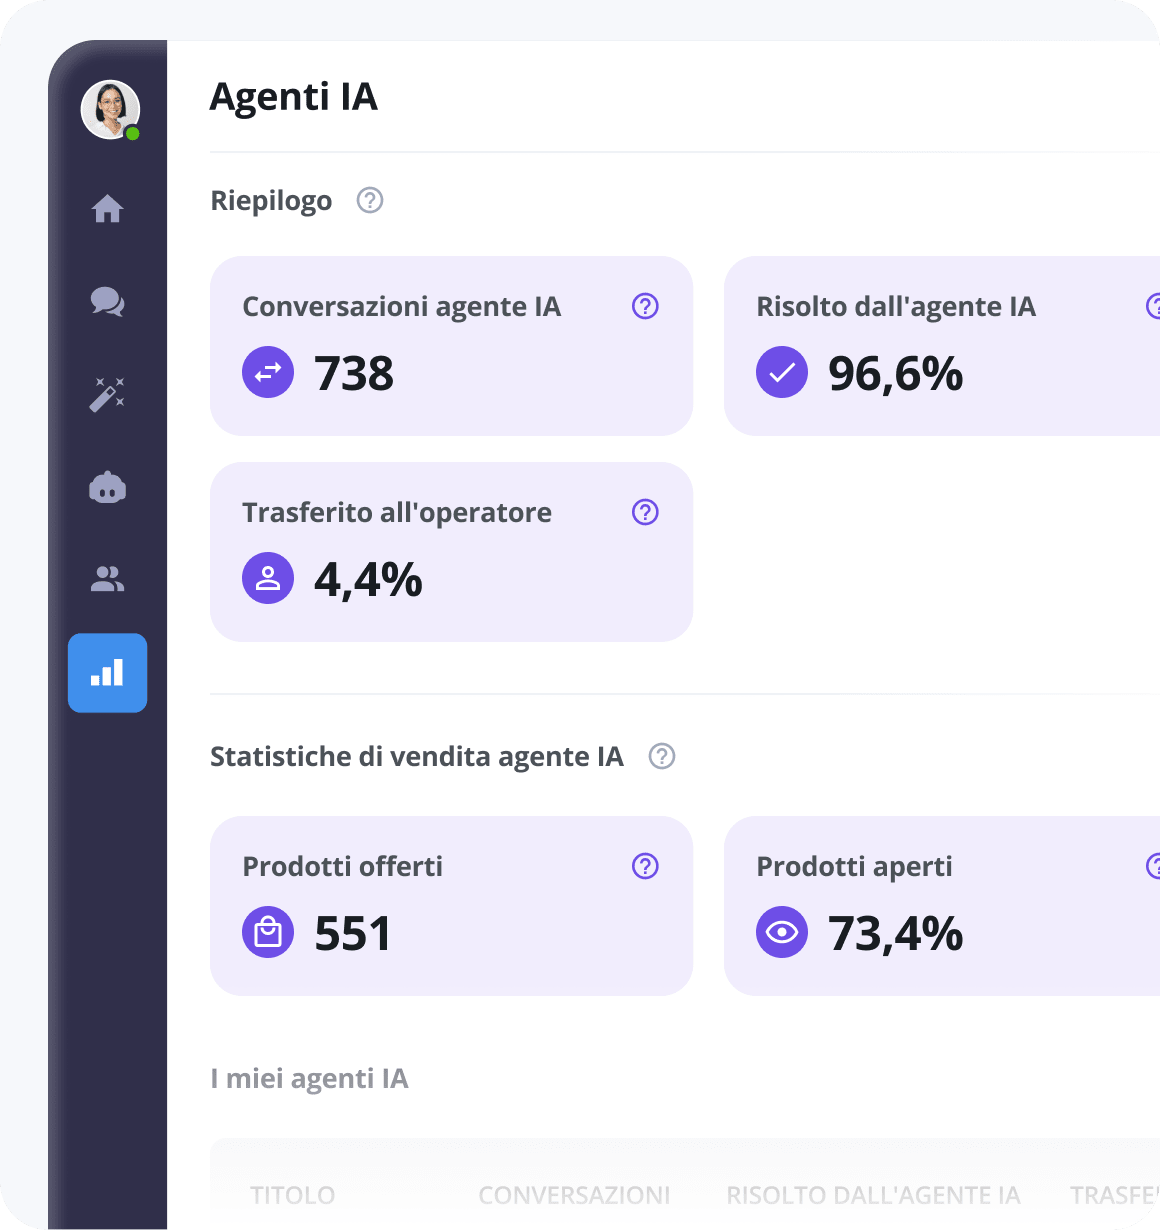
Task: Click the checkmark icon on Risolto dall'agente IA
Action: coord(782,372)
